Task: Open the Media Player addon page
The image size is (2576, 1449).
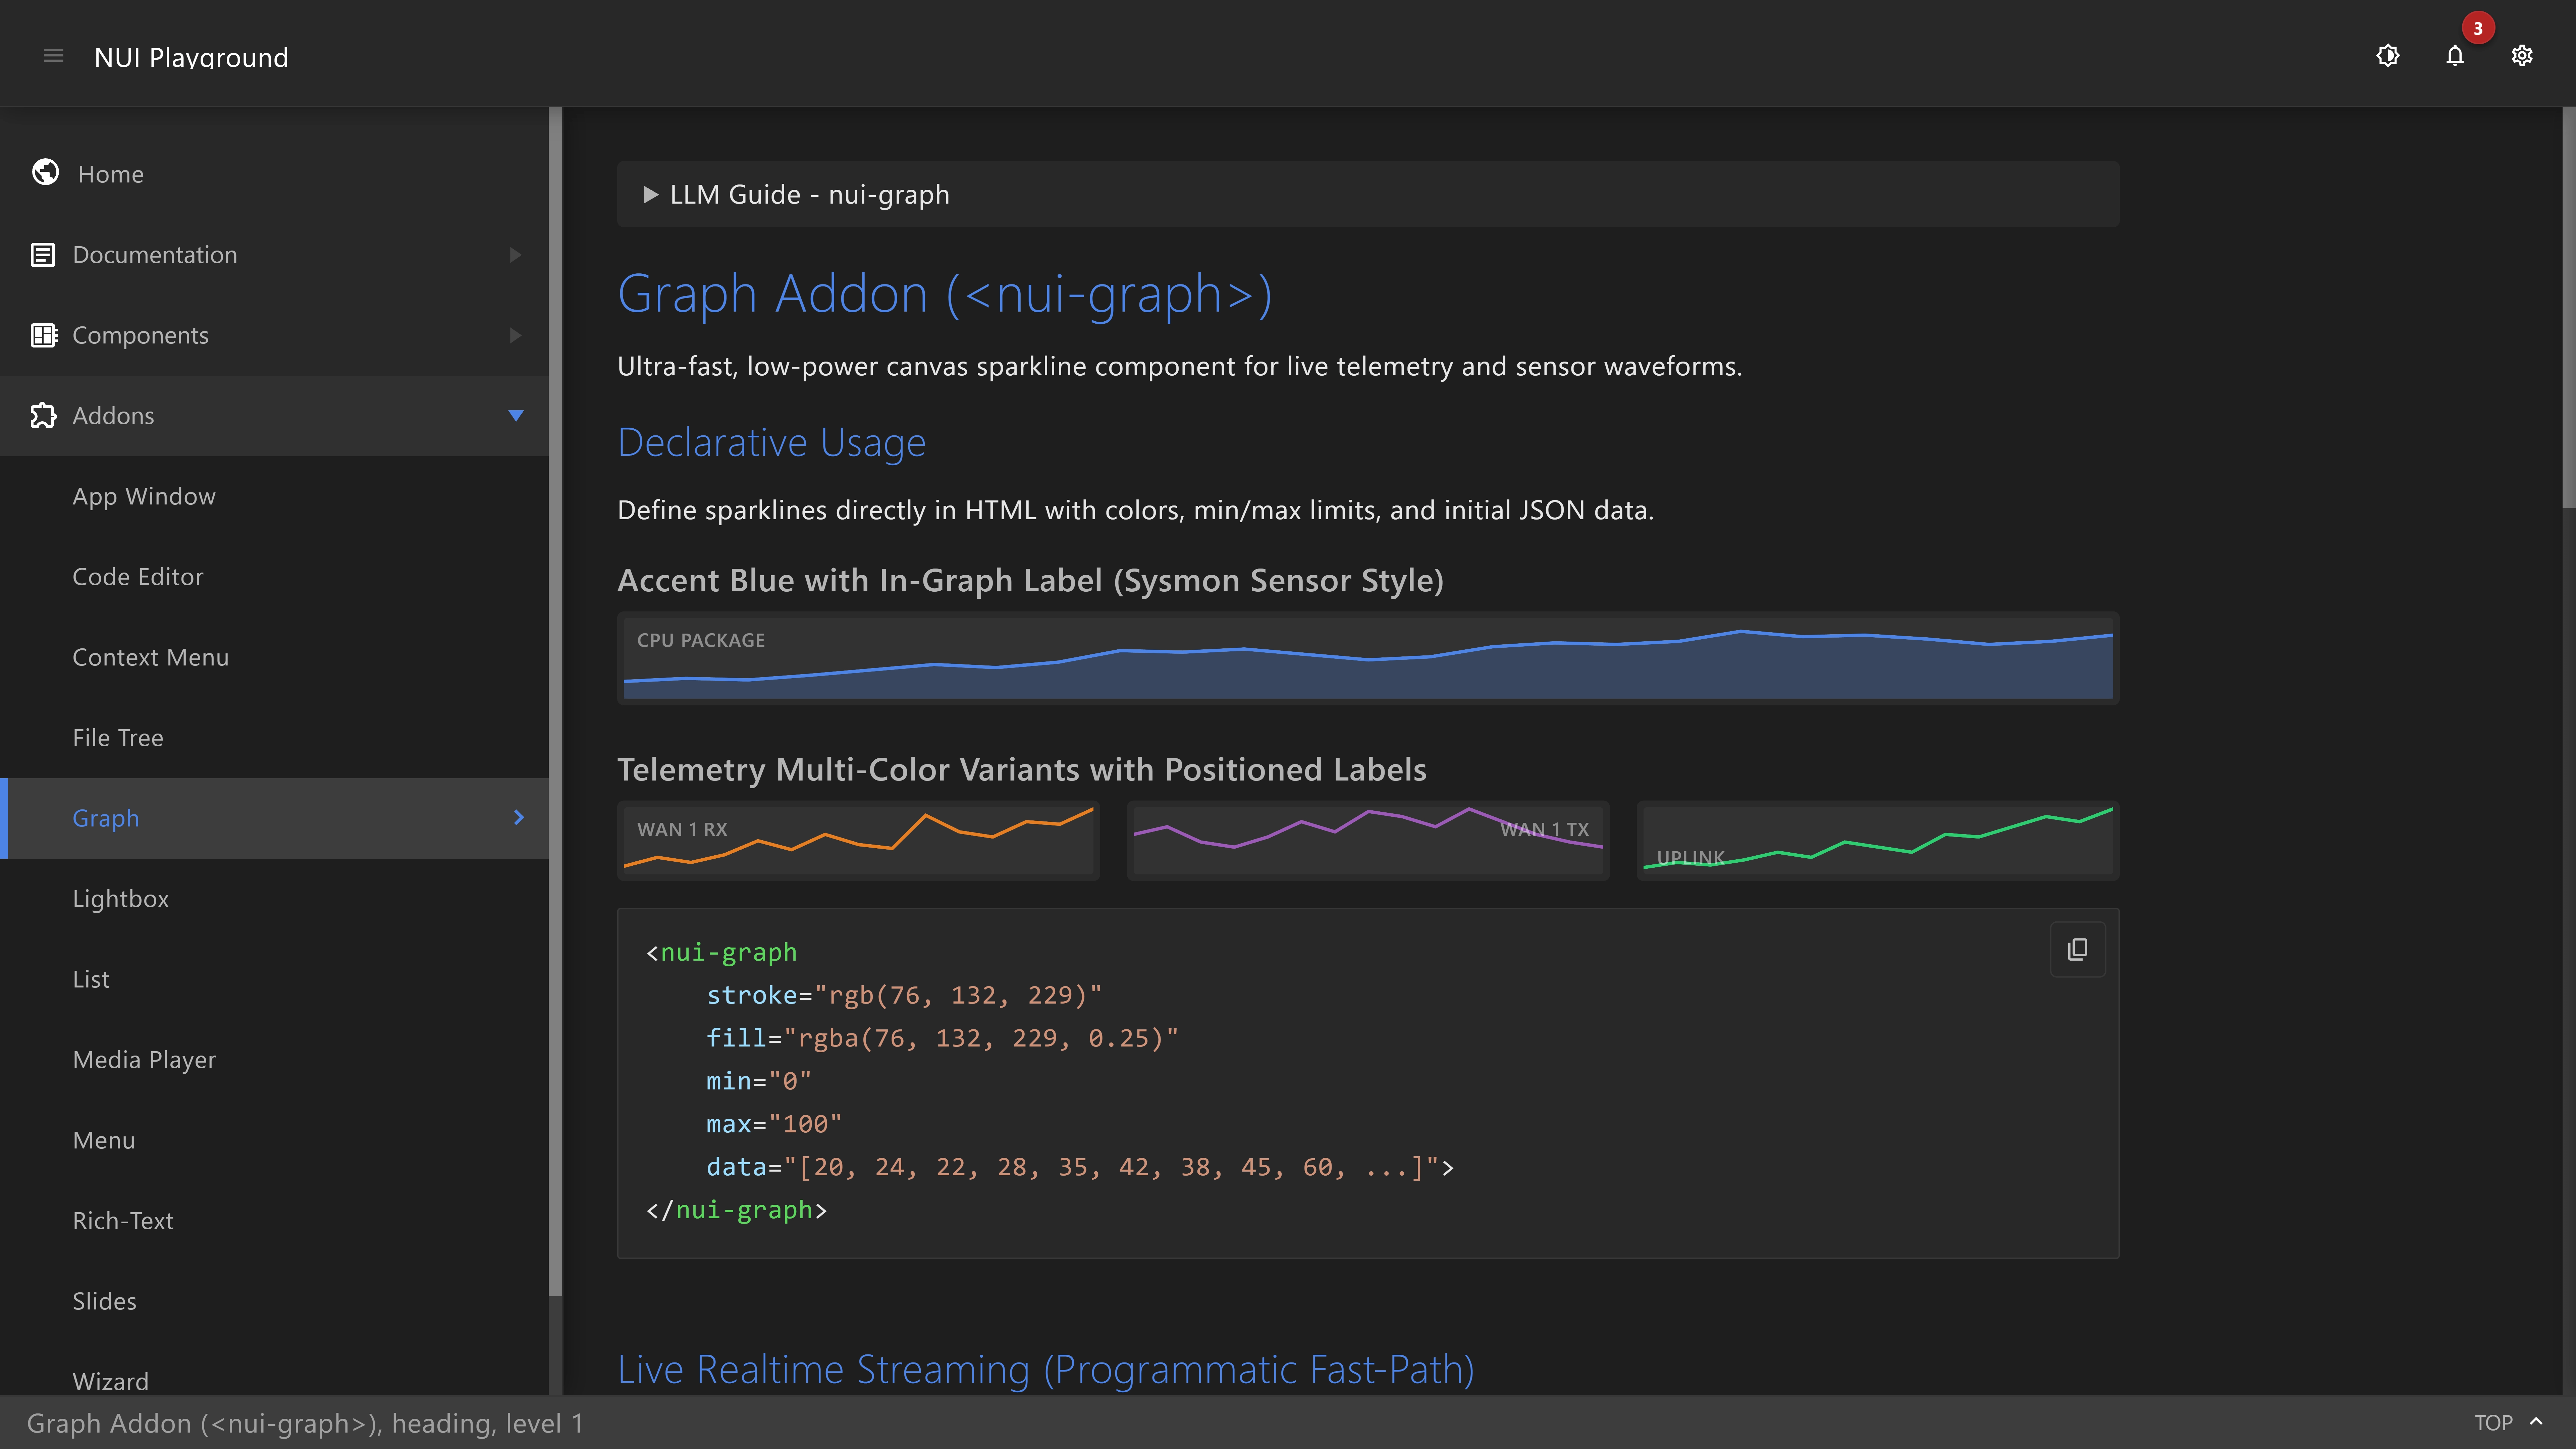Action: (x=274, y=1060)
